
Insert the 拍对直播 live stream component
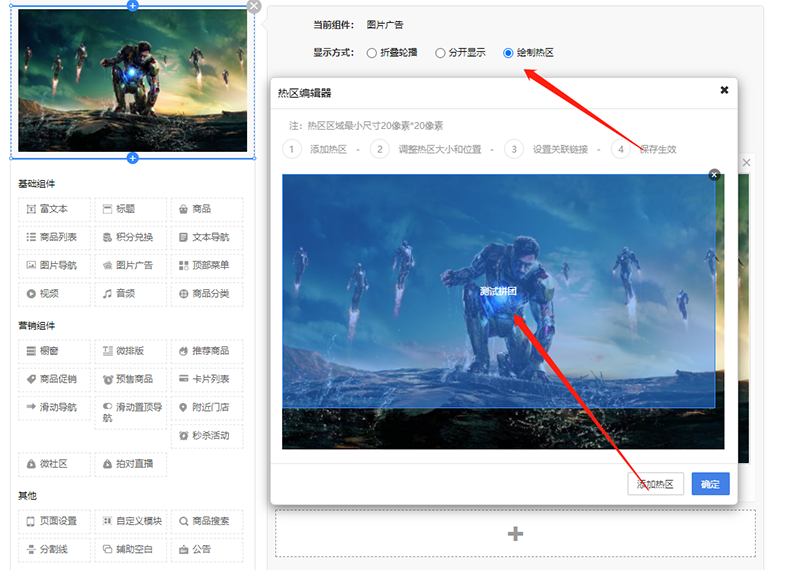coord(131,464)
